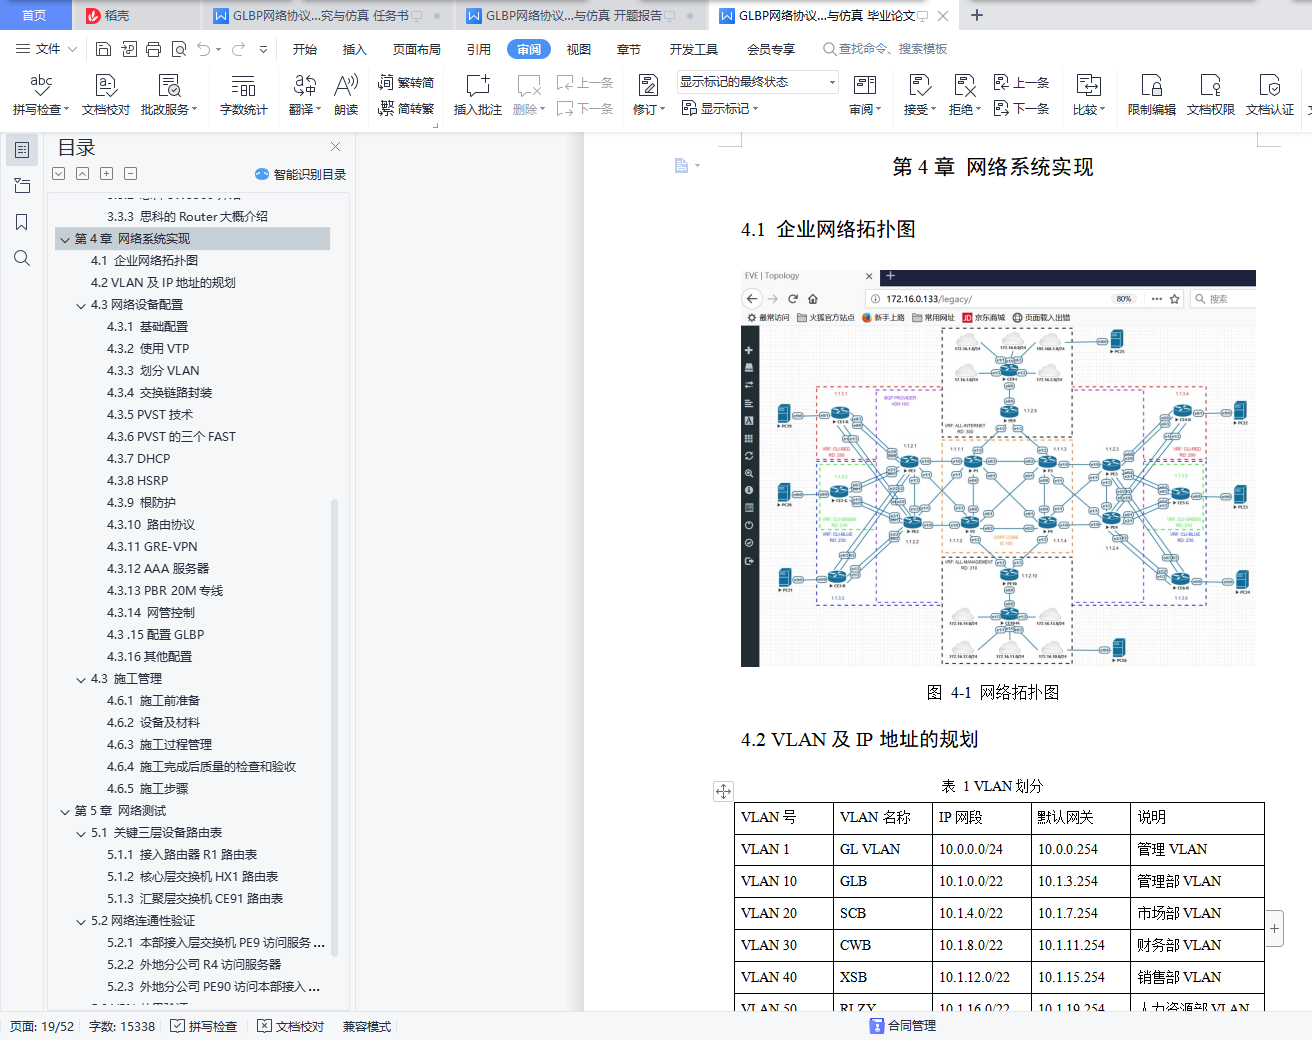Collapse the 第 5 章 网络测试 node

pyautogui.click(x=65, y=811)
